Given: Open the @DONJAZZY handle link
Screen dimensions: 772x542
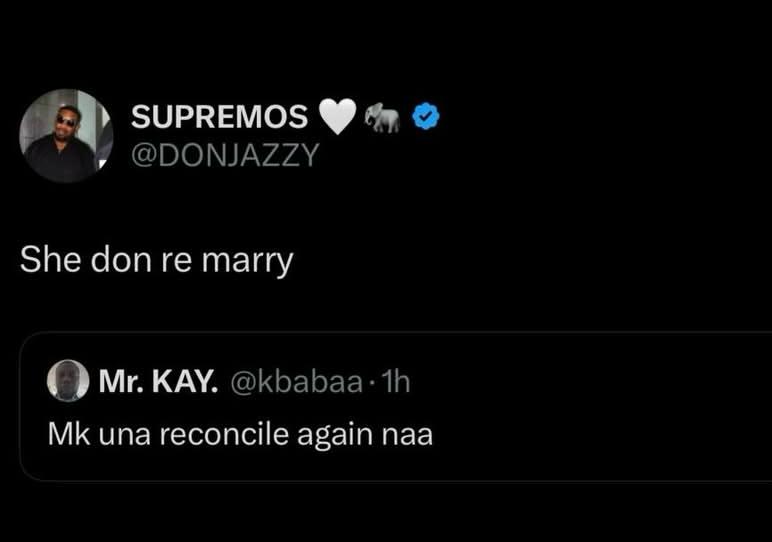Looking at the screenshot, I should point(225,155).
